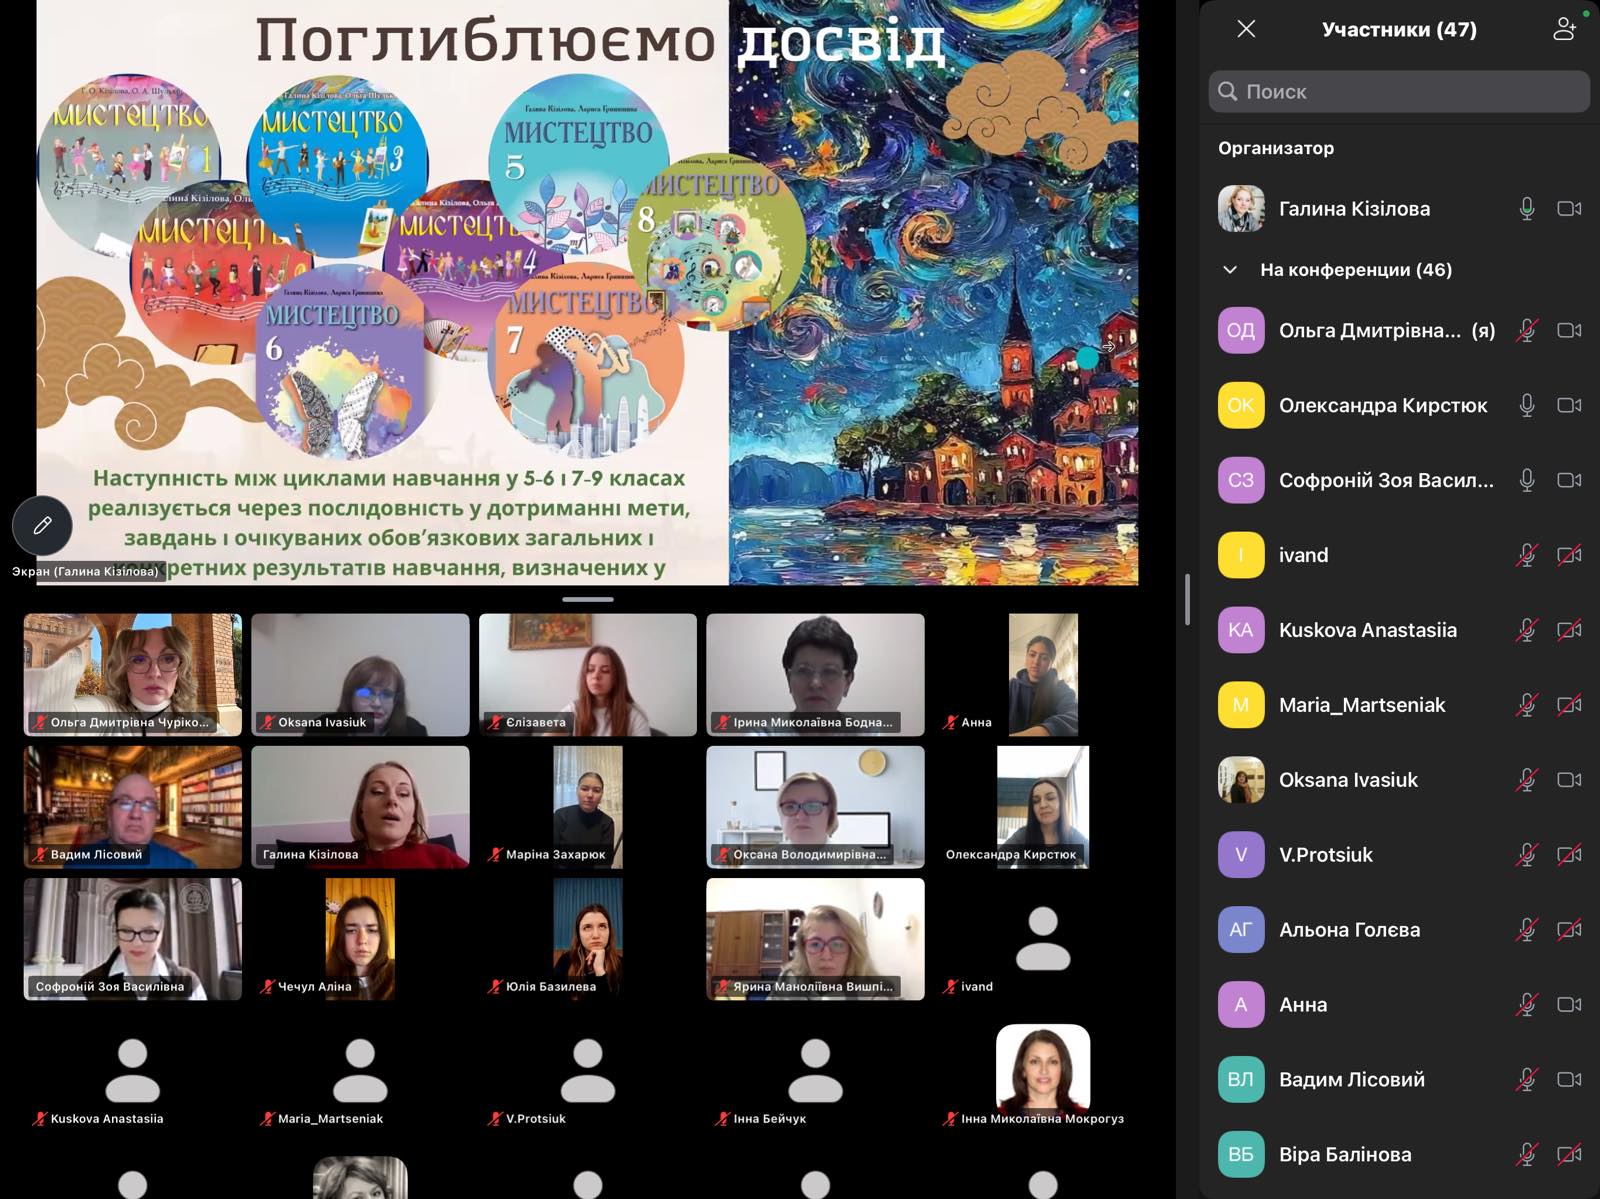1600x1199 pixels.
Task: Close the participants panel
Action: click(x=1246, y=29)
